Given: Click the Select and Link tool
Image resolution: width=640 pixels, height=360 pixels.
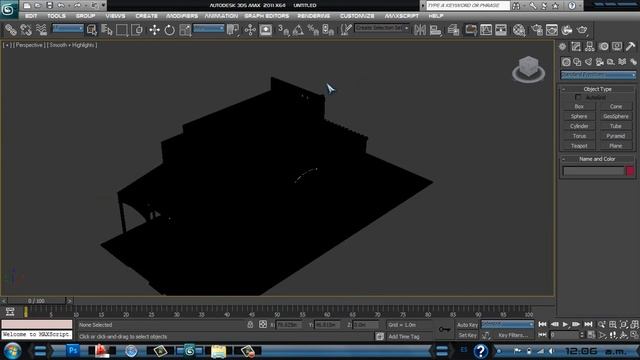Looking at the screenshot, I should (x=11, y=30).
